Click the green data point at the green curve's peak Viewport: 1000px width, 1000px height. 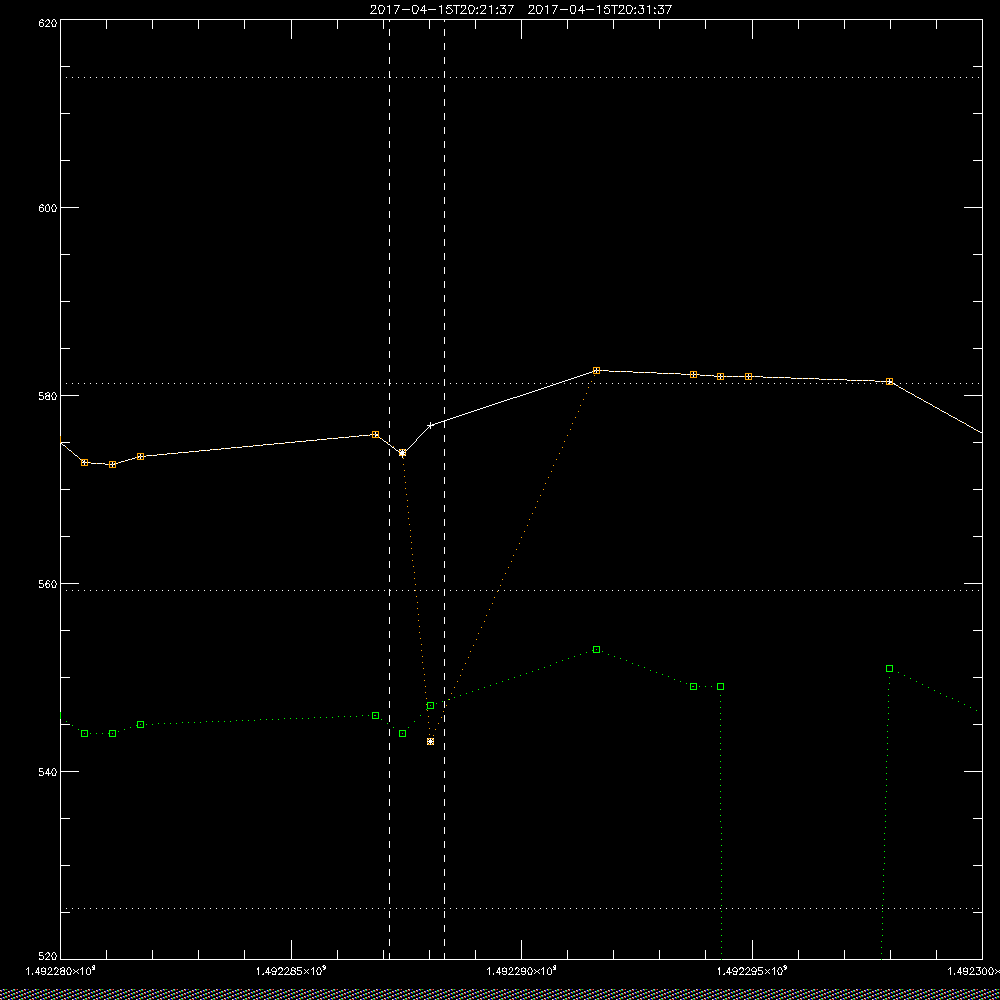click(596, 649)
